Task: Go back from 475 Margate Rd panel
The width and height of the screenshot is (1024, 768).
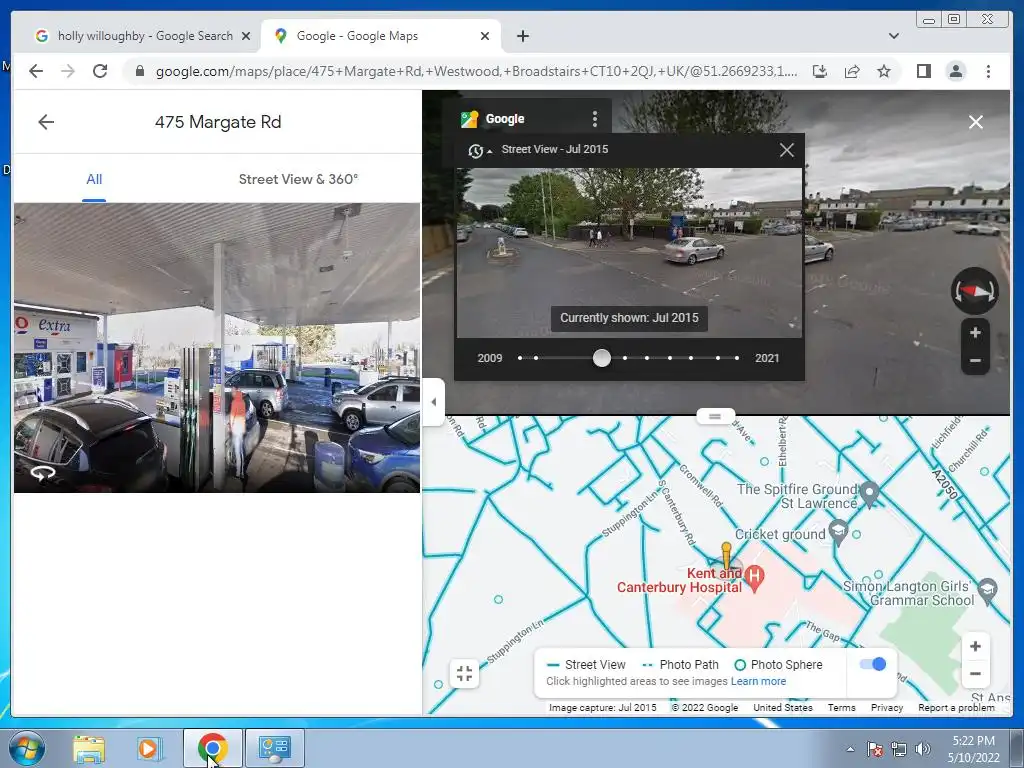Action: click(x=46, y=122)
